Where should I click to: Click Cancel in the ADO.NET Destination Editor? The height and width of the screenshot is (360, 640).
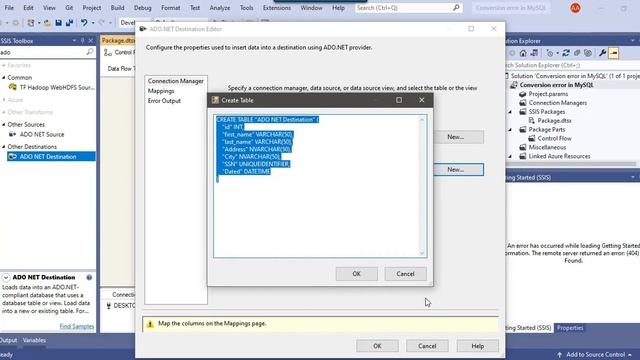(427, 346)
